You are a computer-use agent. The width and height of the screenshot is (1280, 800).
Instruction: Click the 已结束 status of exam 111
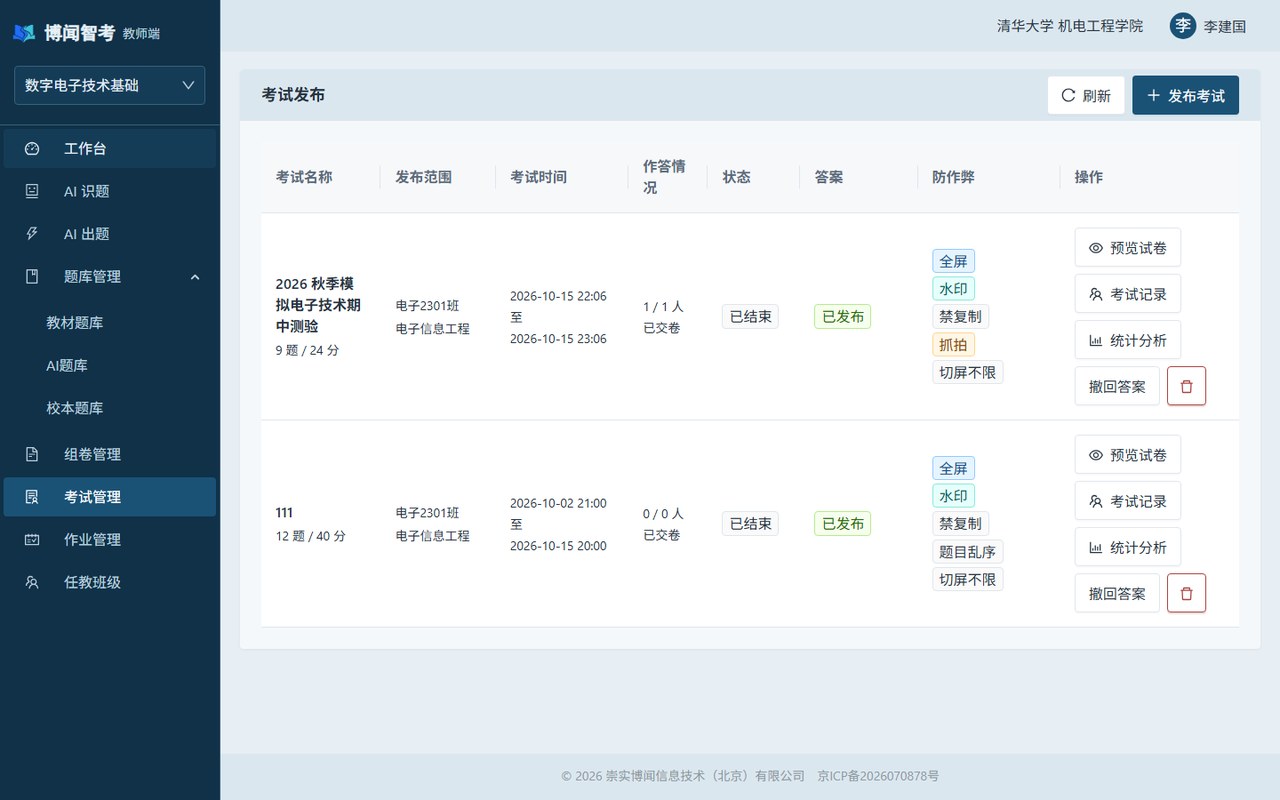coord(750,524)
